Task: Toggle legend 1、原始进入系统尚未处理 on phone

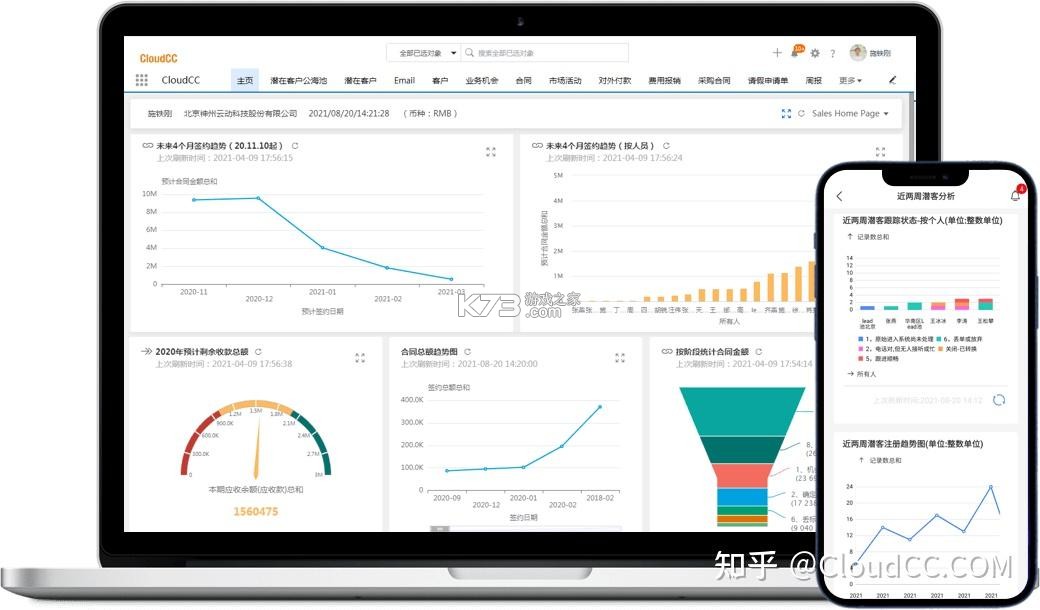Action: [896, 339]
